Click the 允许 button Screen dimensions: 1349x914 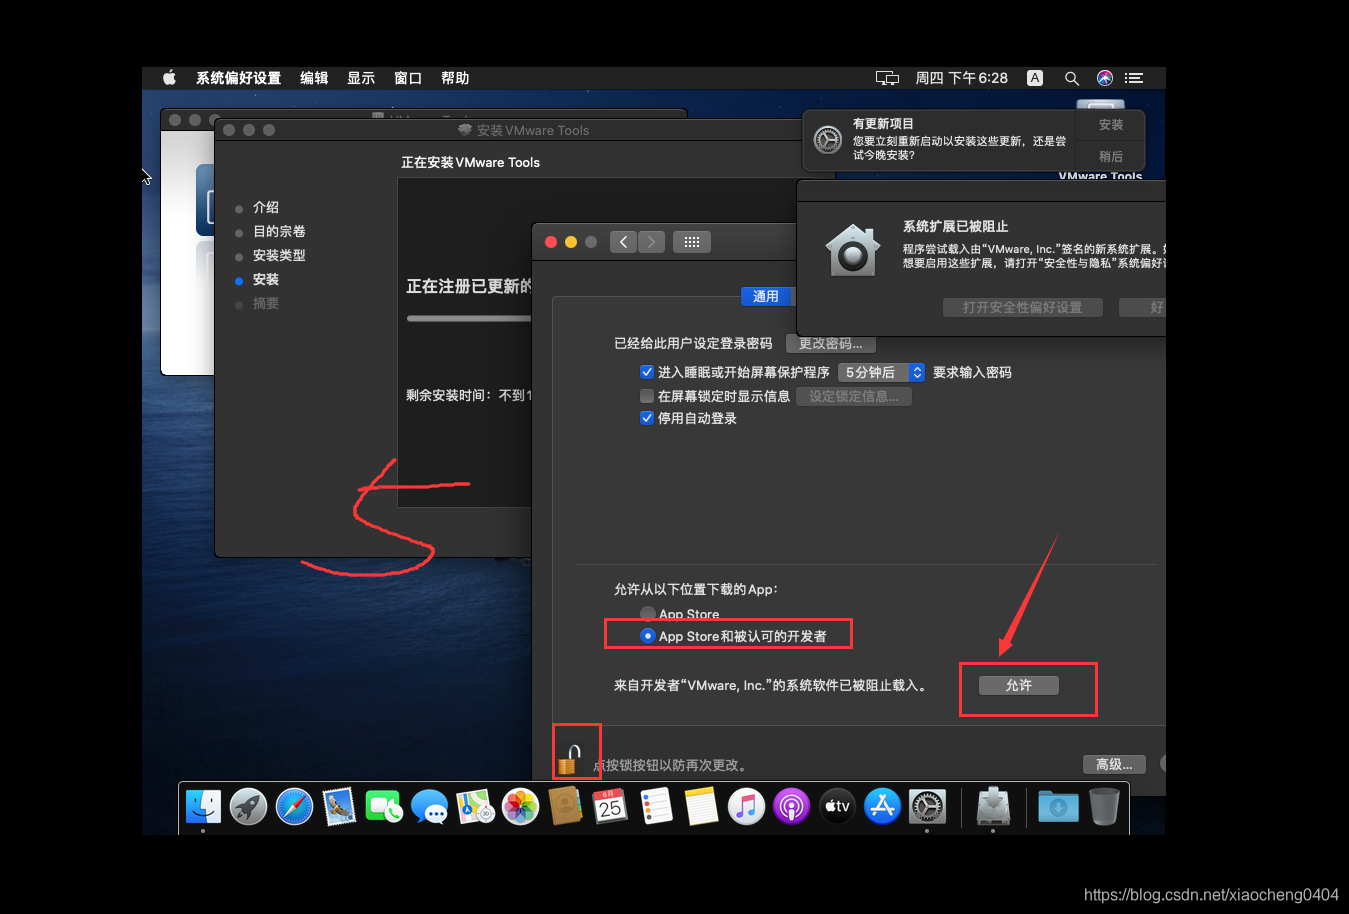1018,685
